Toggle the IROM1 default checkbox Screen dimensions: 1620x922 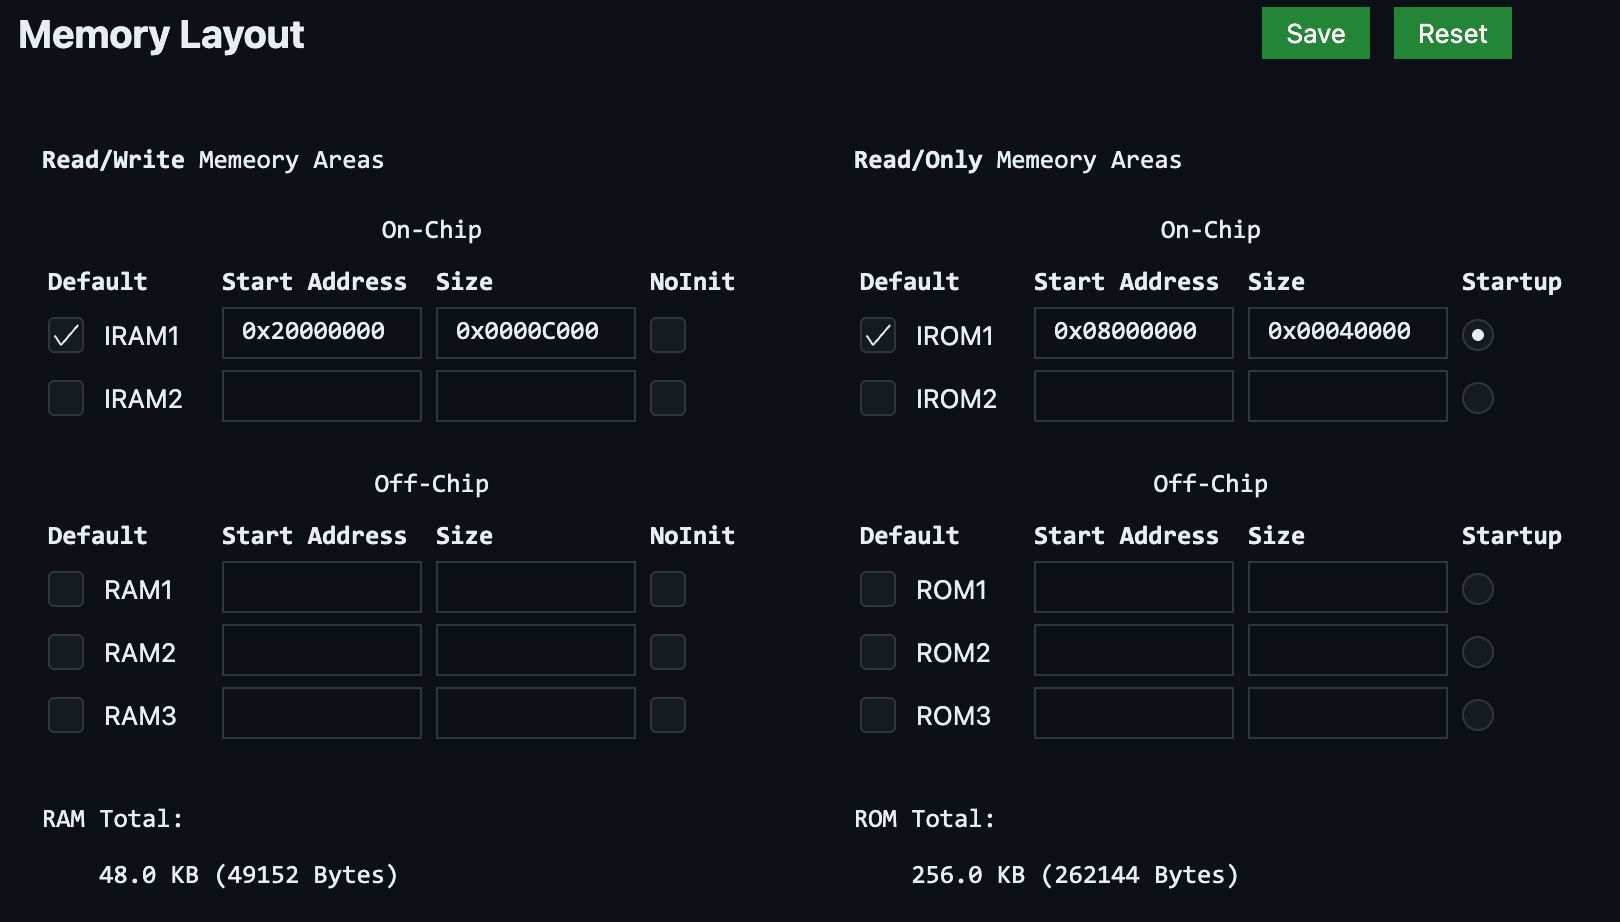point(878,336)
